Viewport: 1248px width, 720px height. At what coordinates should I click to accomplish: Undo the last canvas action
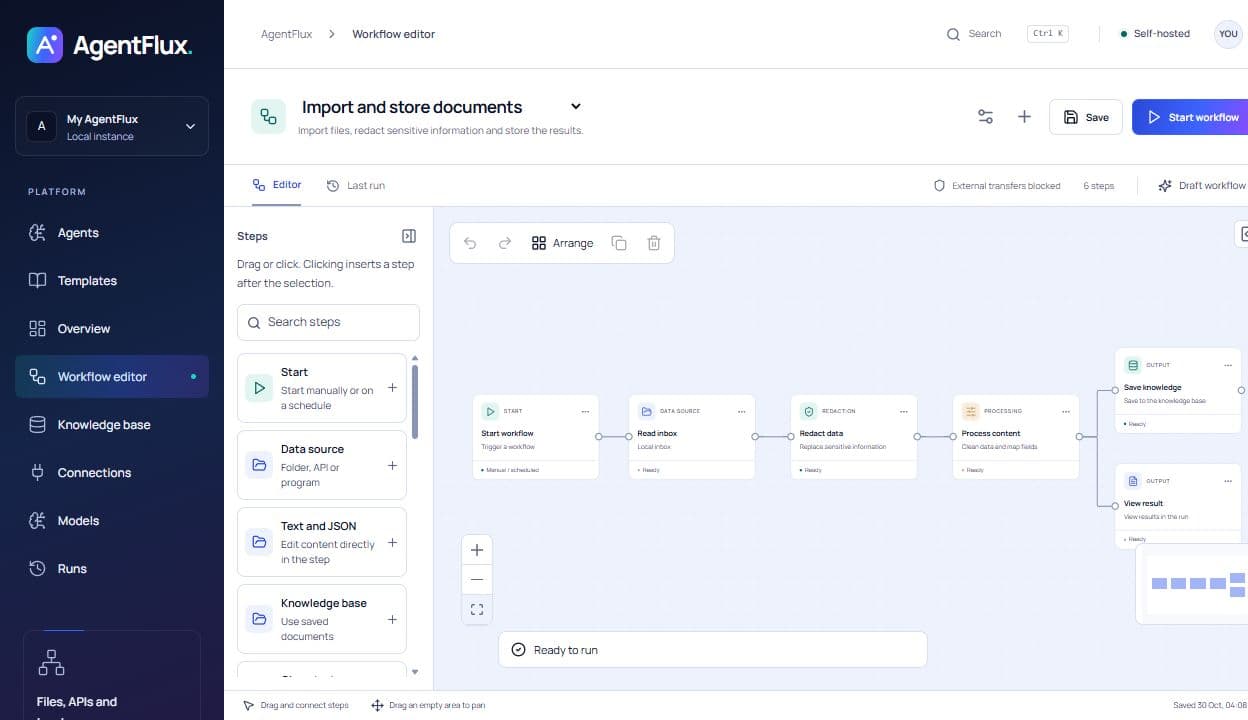pyautogui.click(x=470, y=243)
